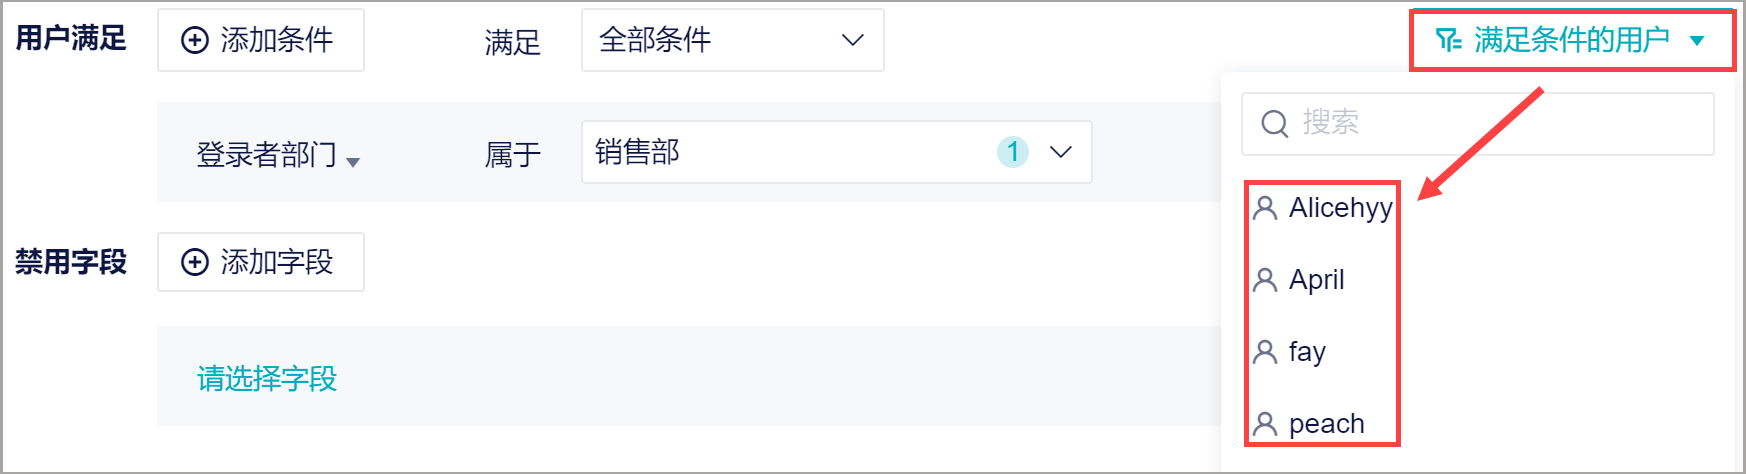1746x474 pixels.
Task: Click the user icon next to Alicehyy
Action: click(1265, 208)
